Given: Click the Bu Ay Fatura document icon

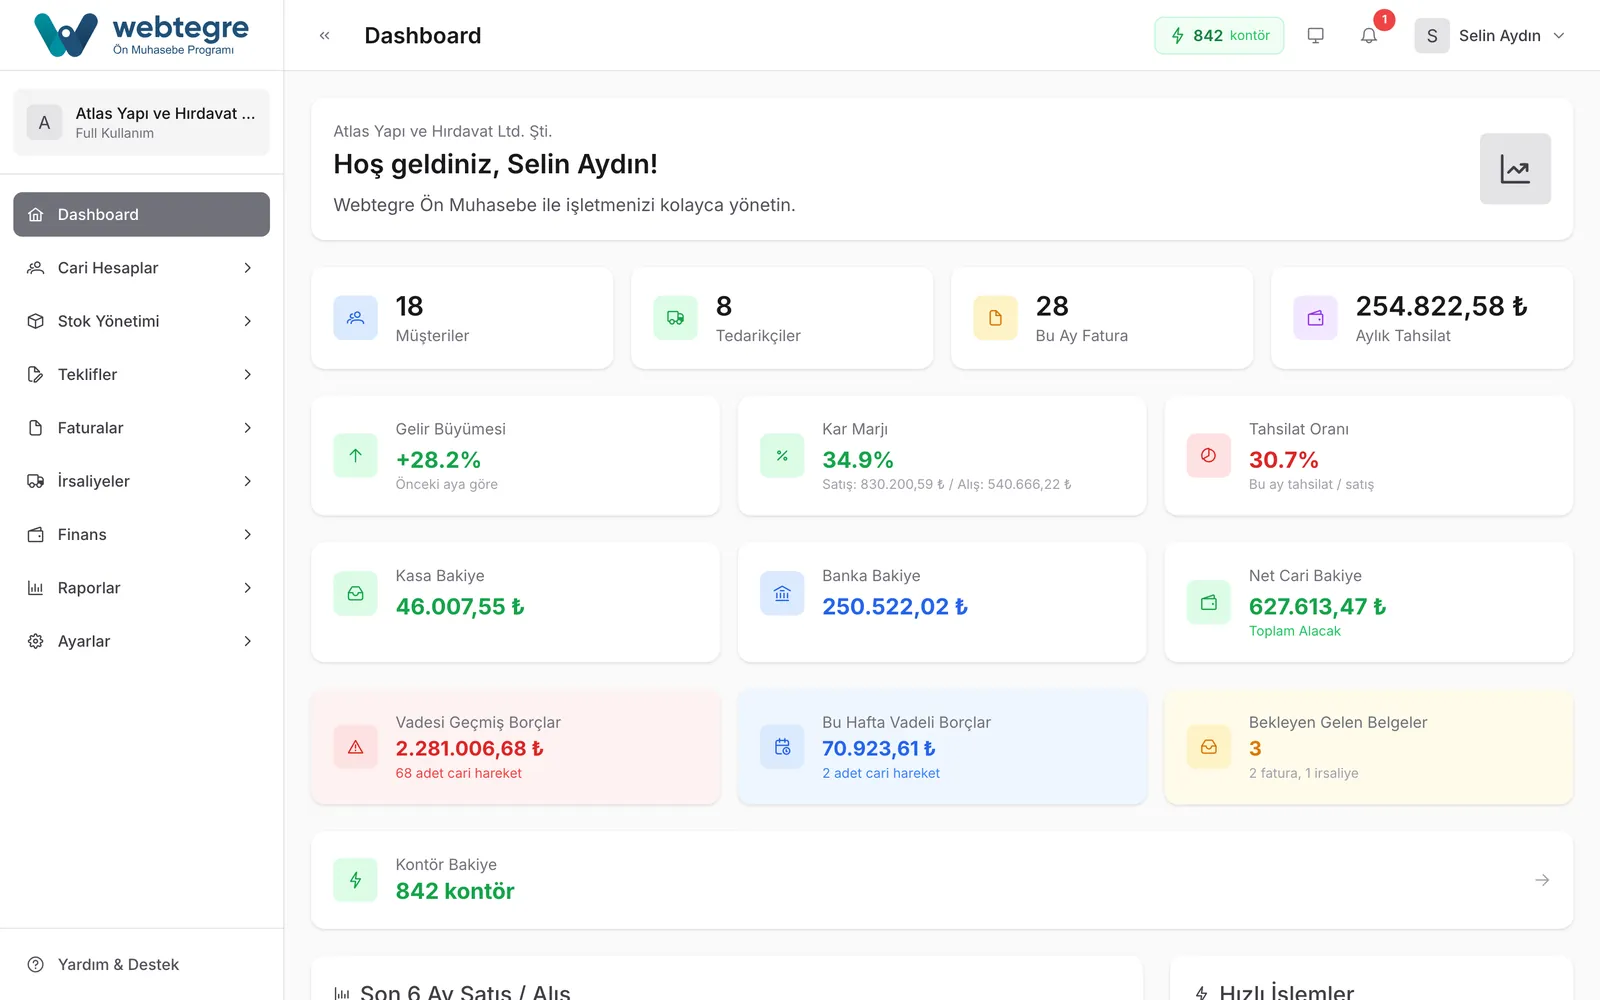Looking at the screenshot, I should click(995, 318).
